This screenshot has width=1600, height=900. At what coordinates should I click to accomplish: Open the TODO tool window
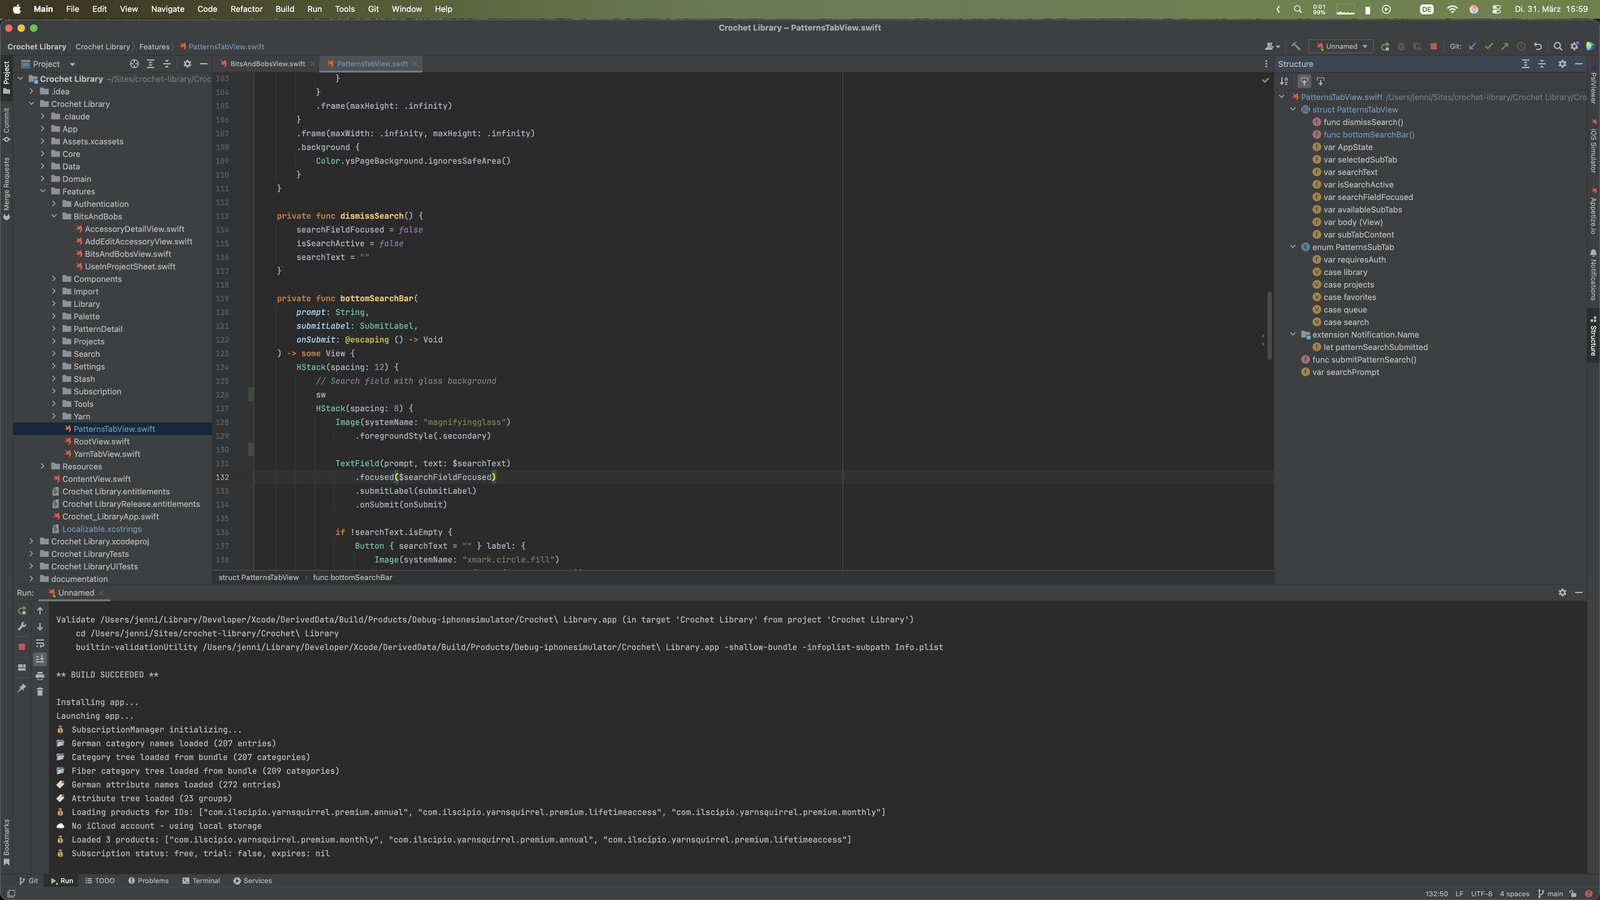pos(100,881)
